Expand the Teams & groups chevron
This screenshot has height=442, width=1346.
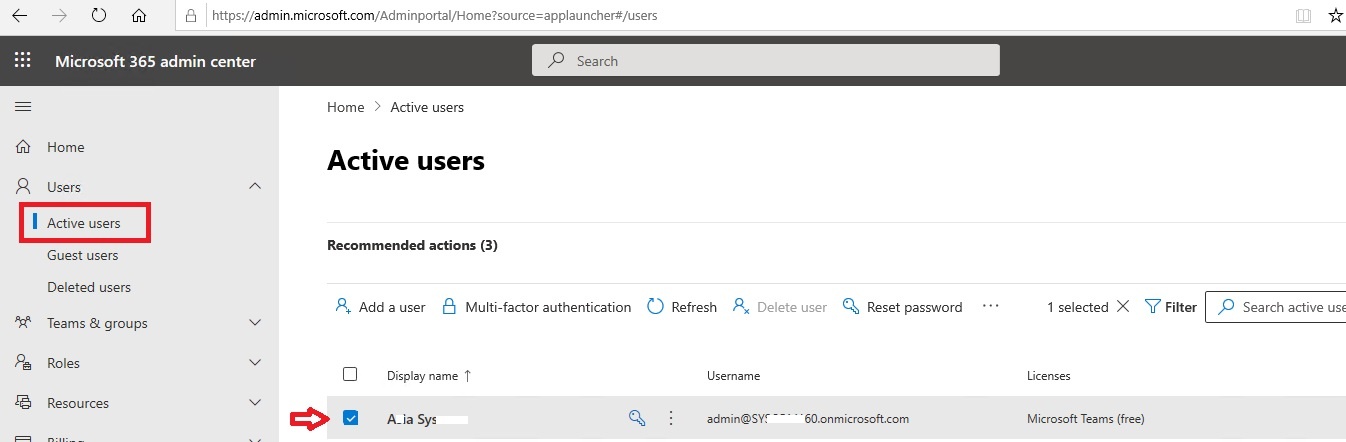(255, 323)
